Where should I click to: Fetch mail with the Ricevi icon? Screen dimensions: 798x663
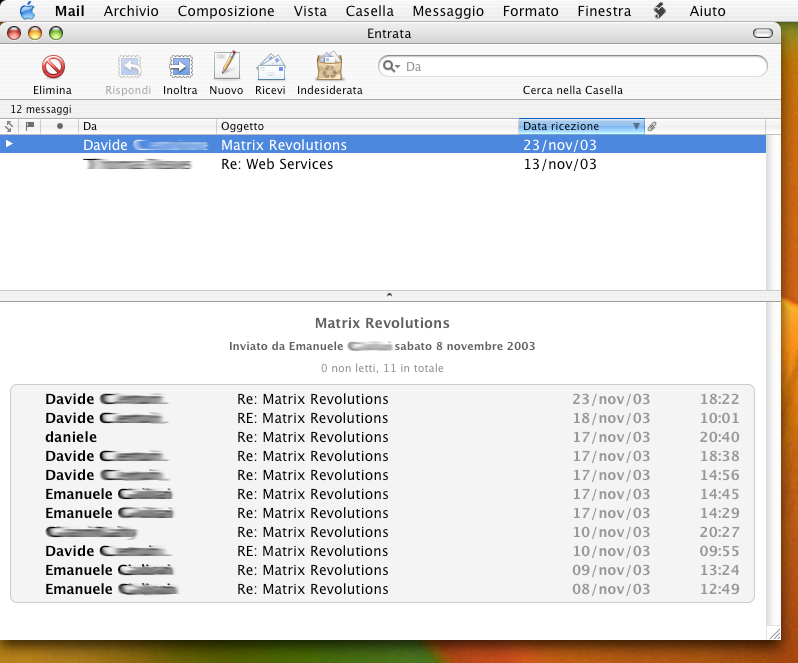(271, 67)
